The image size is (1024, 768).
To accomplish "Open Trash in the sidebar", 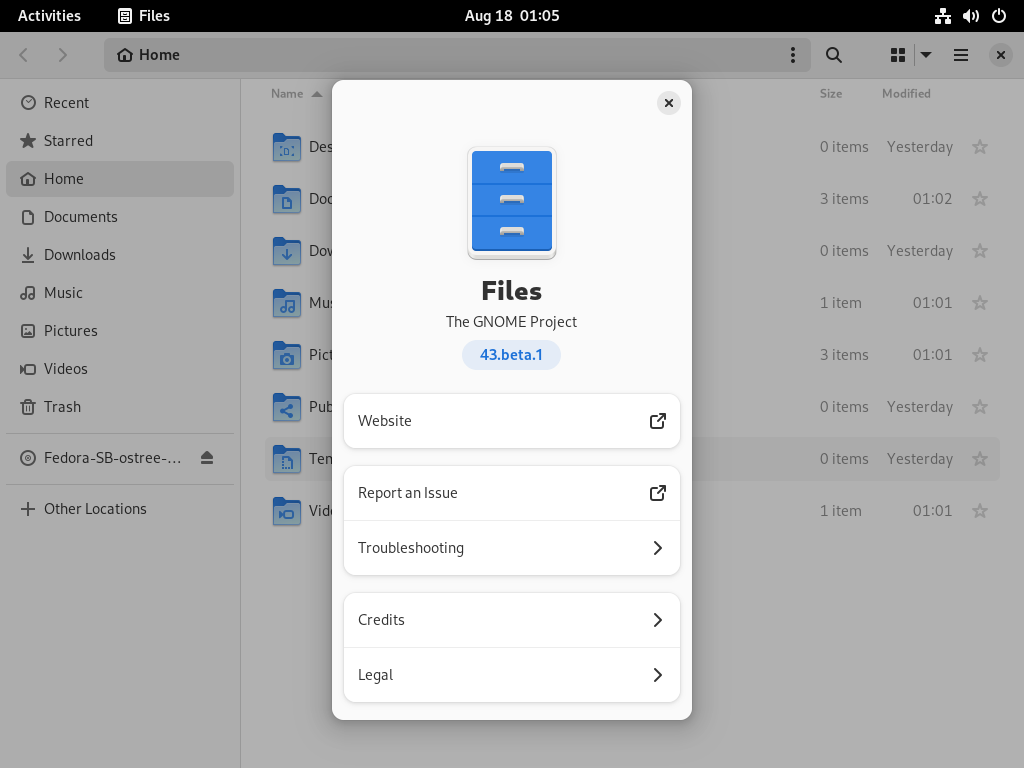I will tap(120, 407).
